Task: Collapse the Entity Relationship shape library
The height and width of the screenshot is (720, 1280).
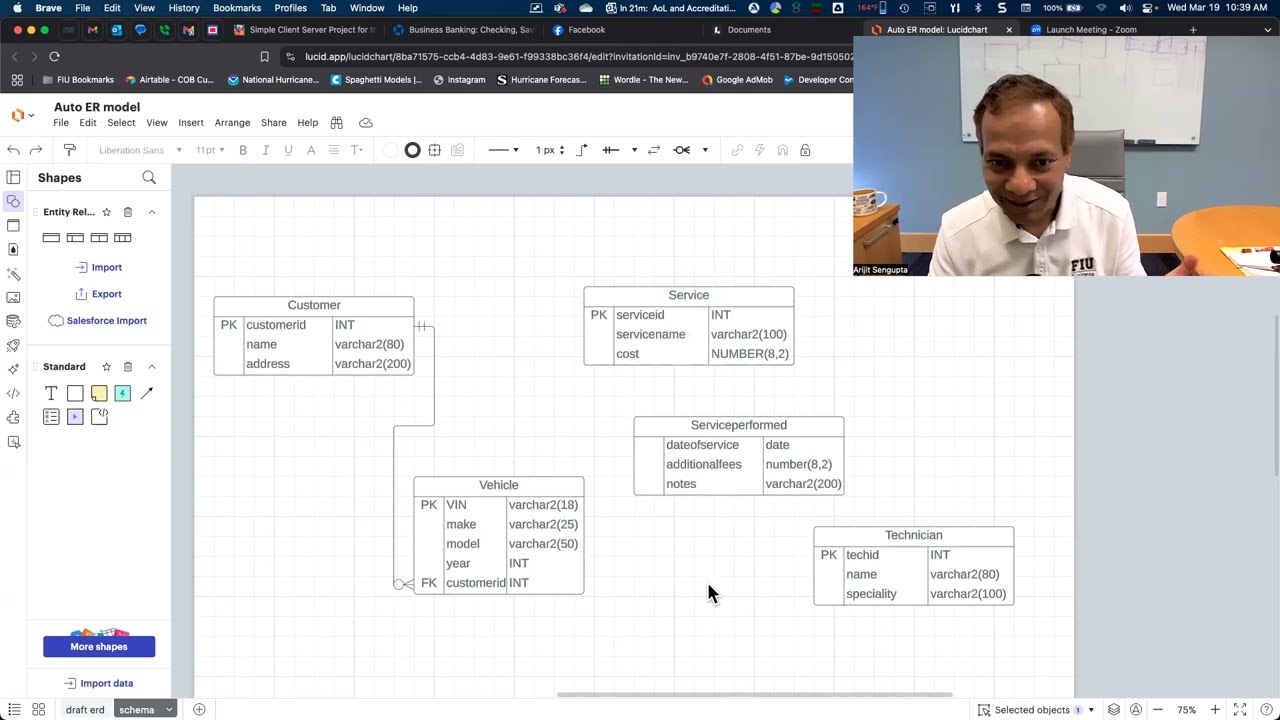Action: tap(152, 212)
